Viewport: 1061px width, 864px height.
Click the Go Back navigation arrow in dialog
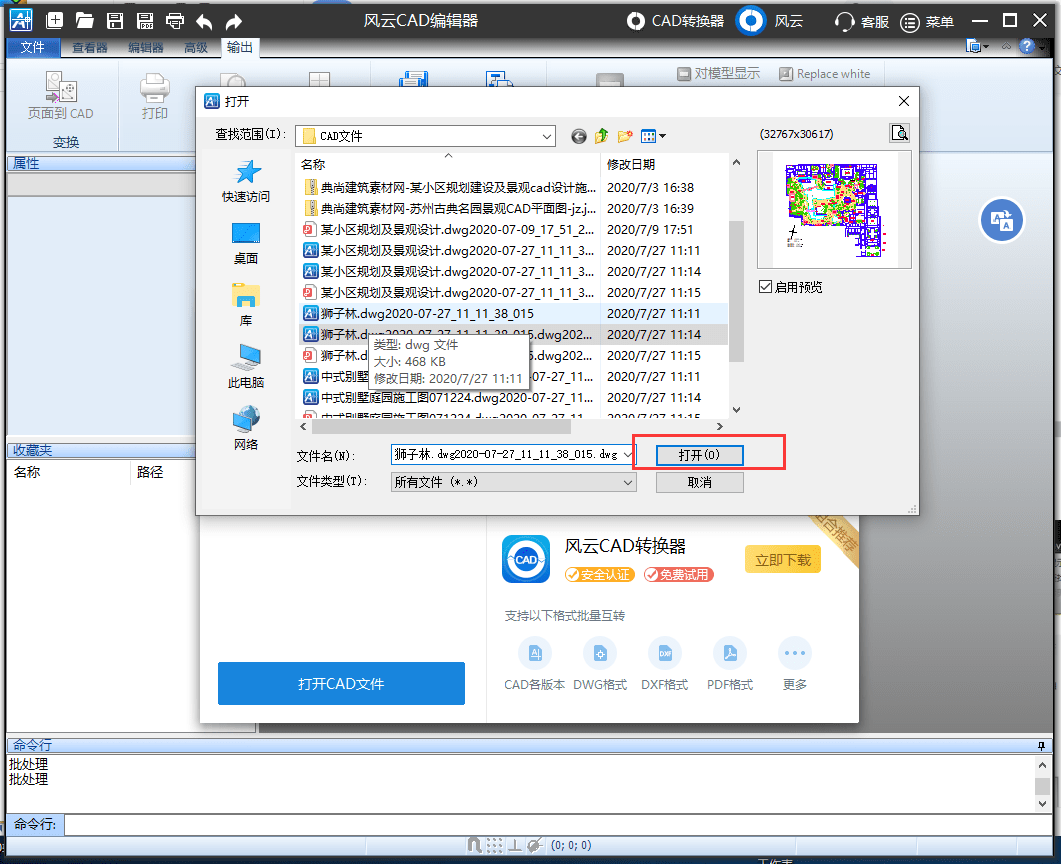[x=578, y=135]
